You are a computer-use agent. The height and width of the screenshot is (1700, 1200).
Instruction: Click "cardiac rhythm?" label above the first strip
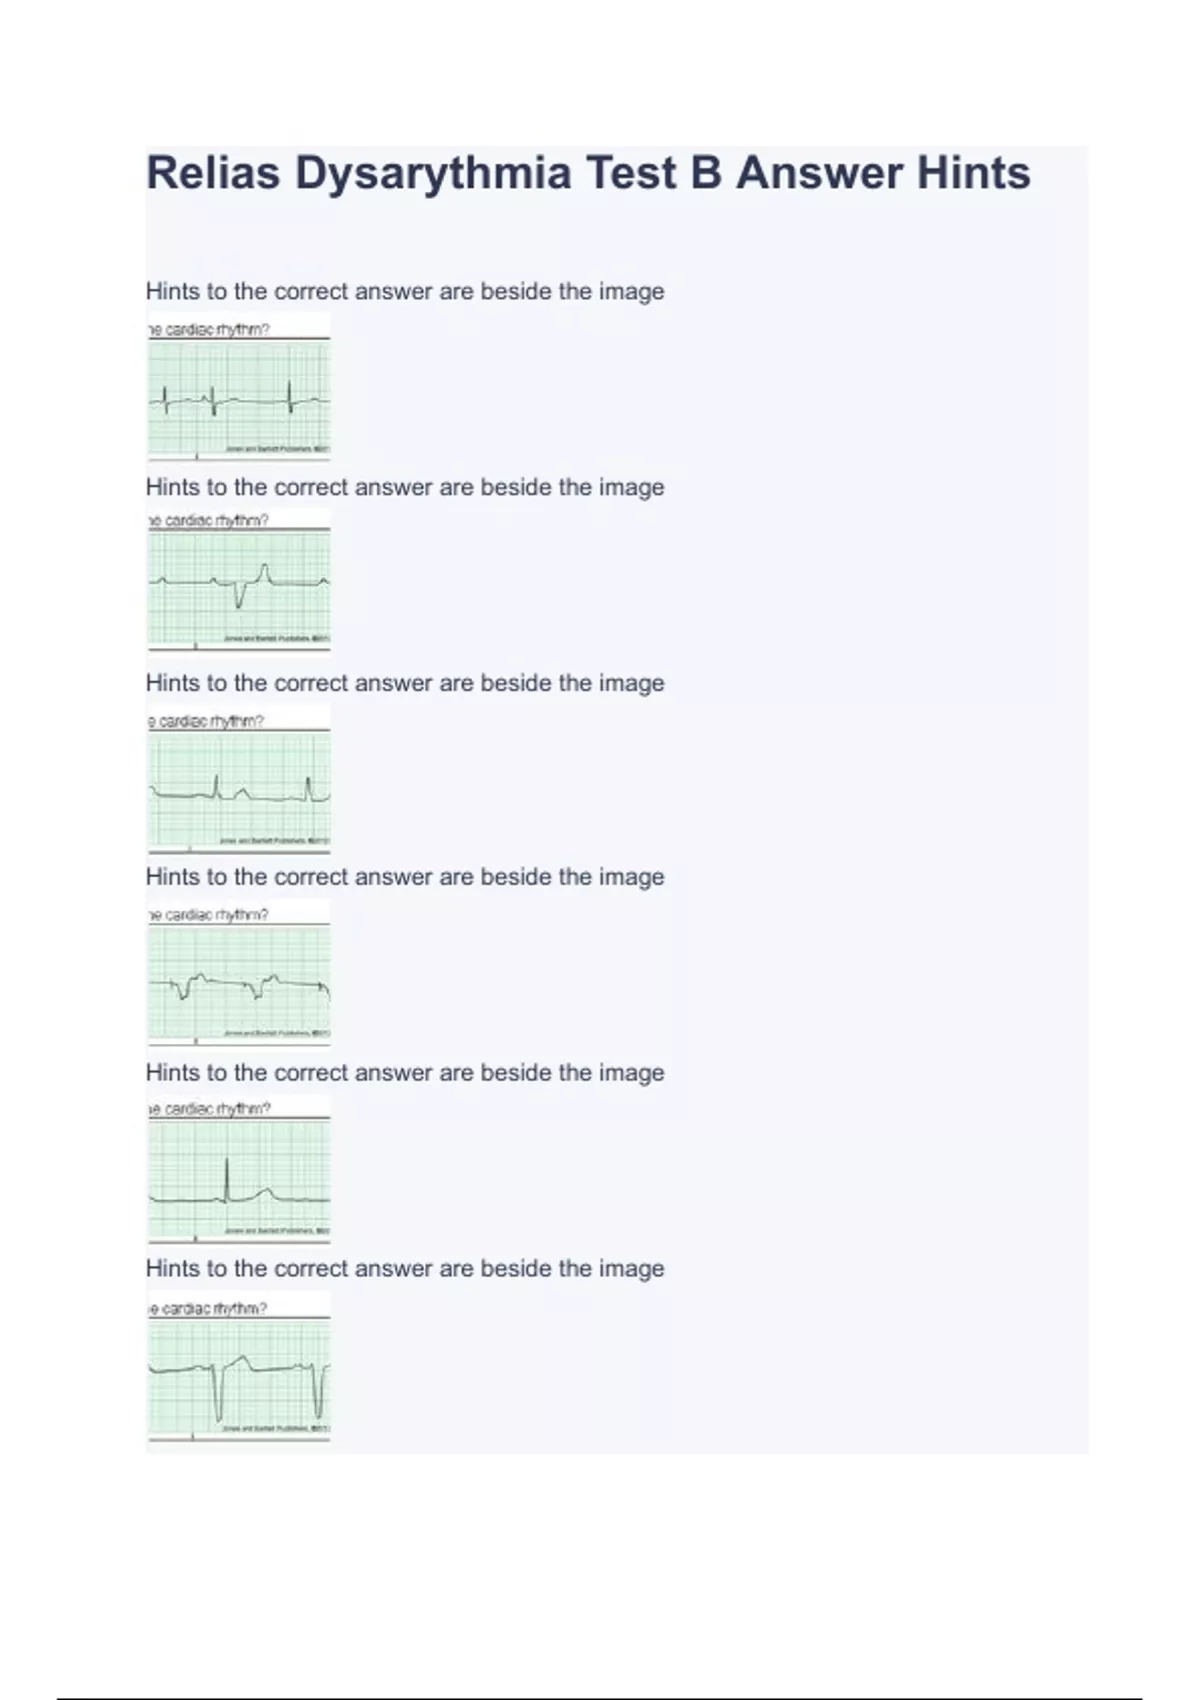click(x=210, y=329)
